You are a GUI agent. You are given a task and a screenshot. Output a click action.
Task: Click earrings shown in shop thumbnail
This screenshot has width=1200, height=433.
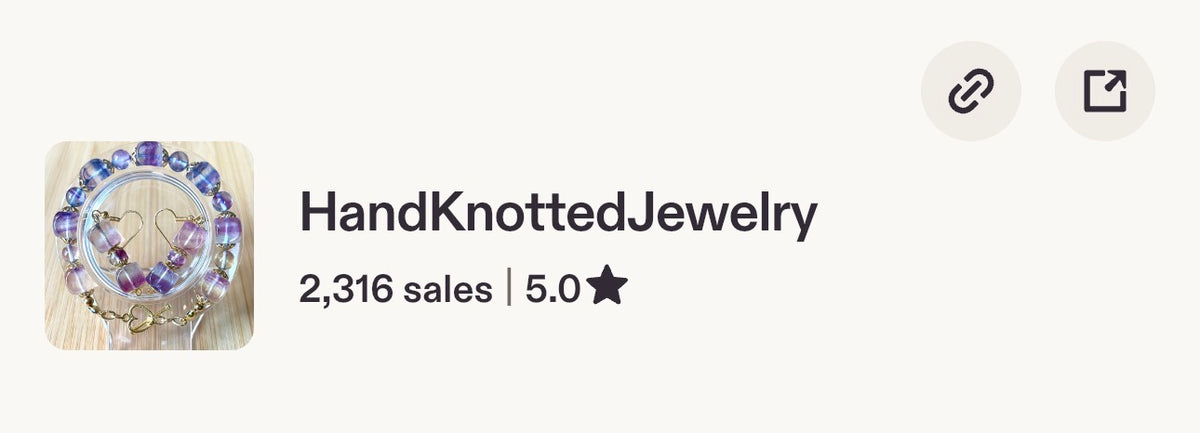(x=149, y=245)
